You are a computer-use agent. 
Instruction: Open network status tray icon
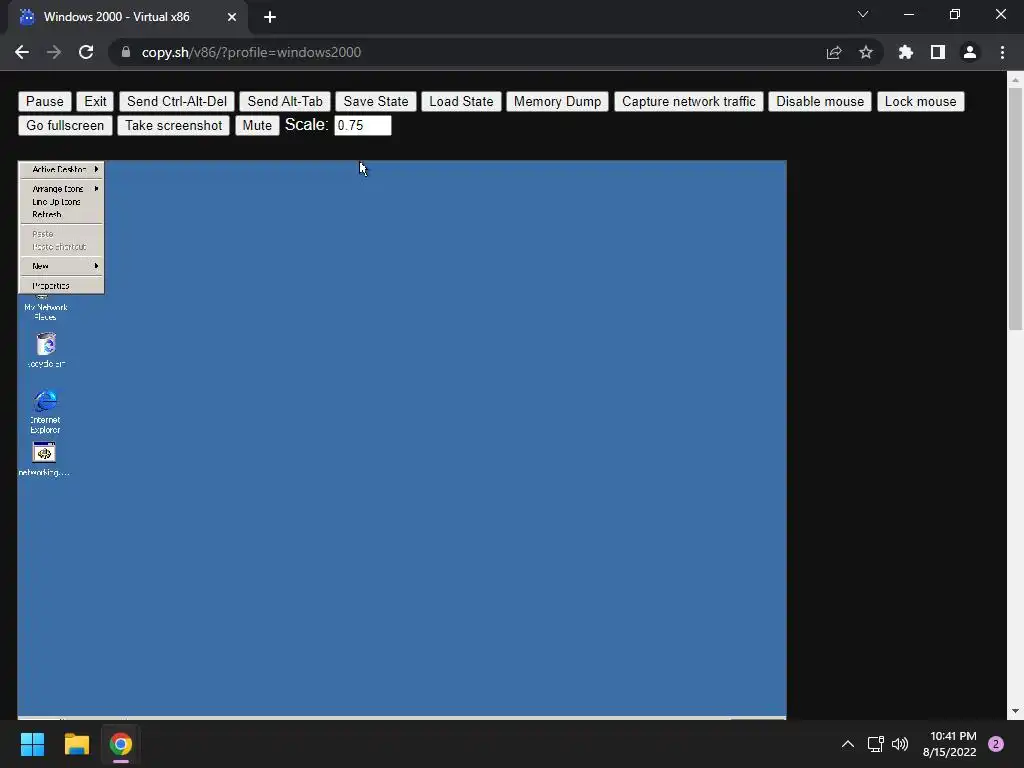coord(875,744)
